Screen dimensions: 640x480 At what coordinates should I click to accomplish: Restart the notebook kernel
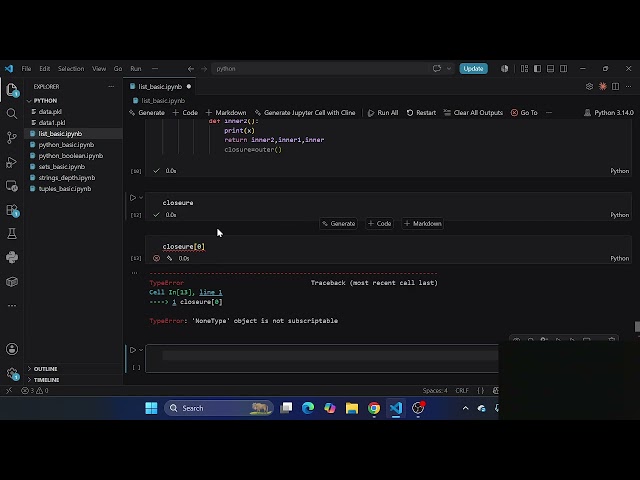[x=421, y=113]
